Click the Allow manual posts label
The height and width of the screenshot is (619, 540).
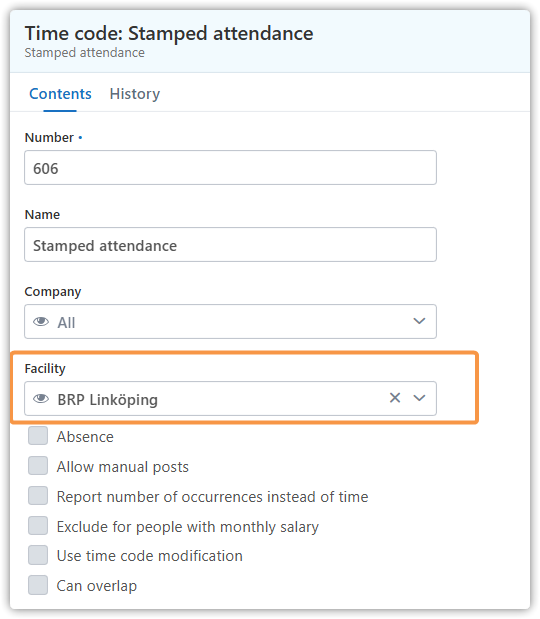click(x=123, y=467)
